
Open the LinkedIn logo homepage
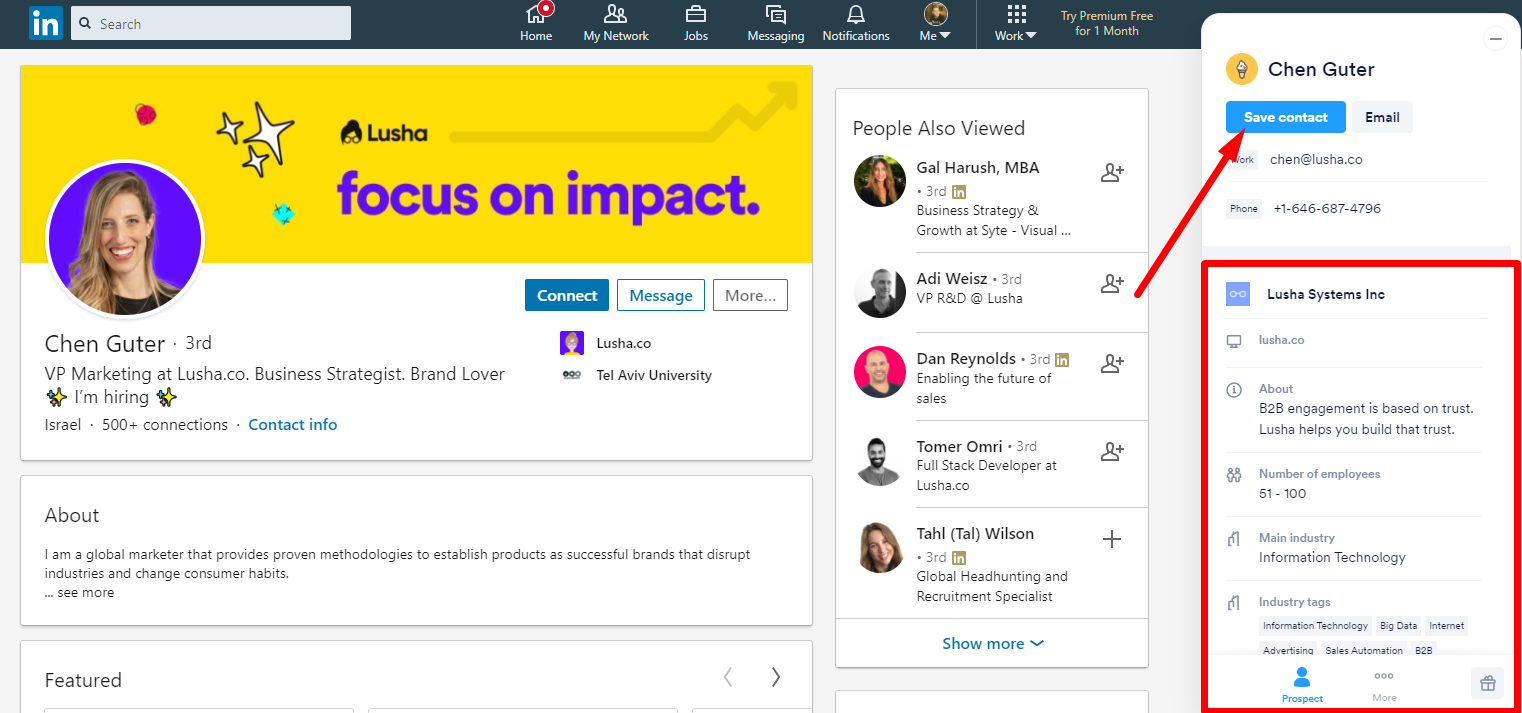coord(45,22)
